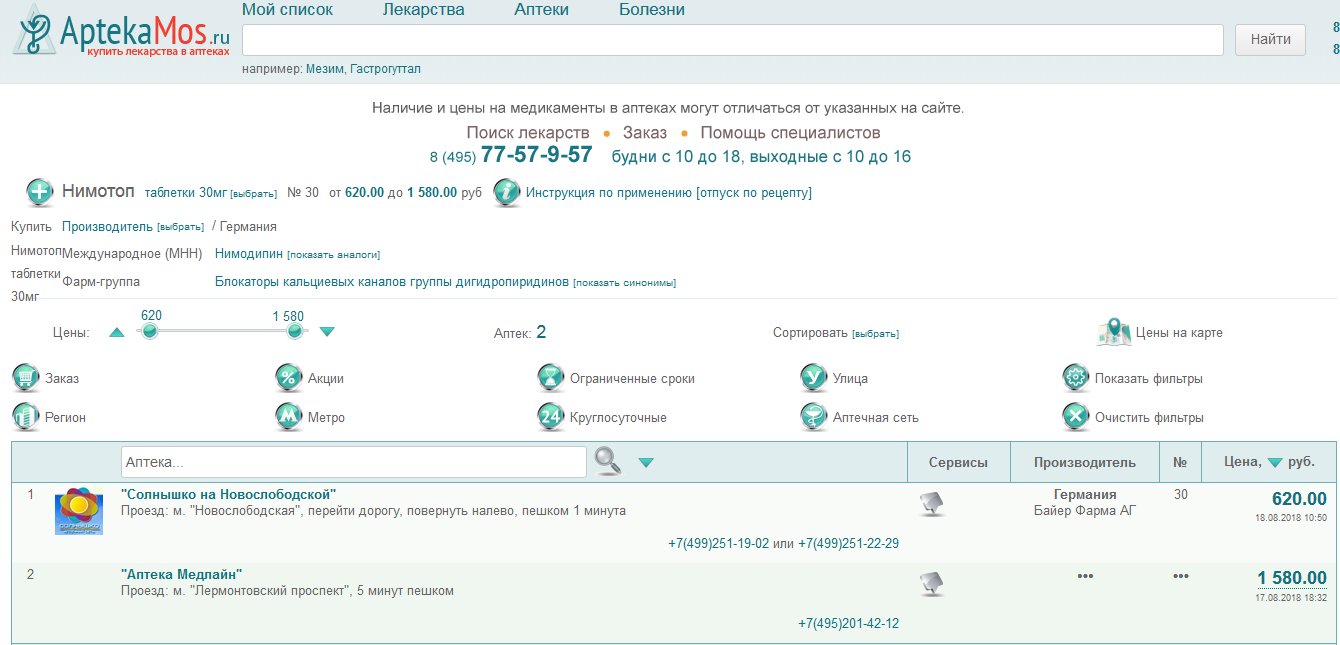Screen dimensions: 1340x645
Task: Open Блокаторы кальциевых каналов group link
Action: (x=392, y=282)
